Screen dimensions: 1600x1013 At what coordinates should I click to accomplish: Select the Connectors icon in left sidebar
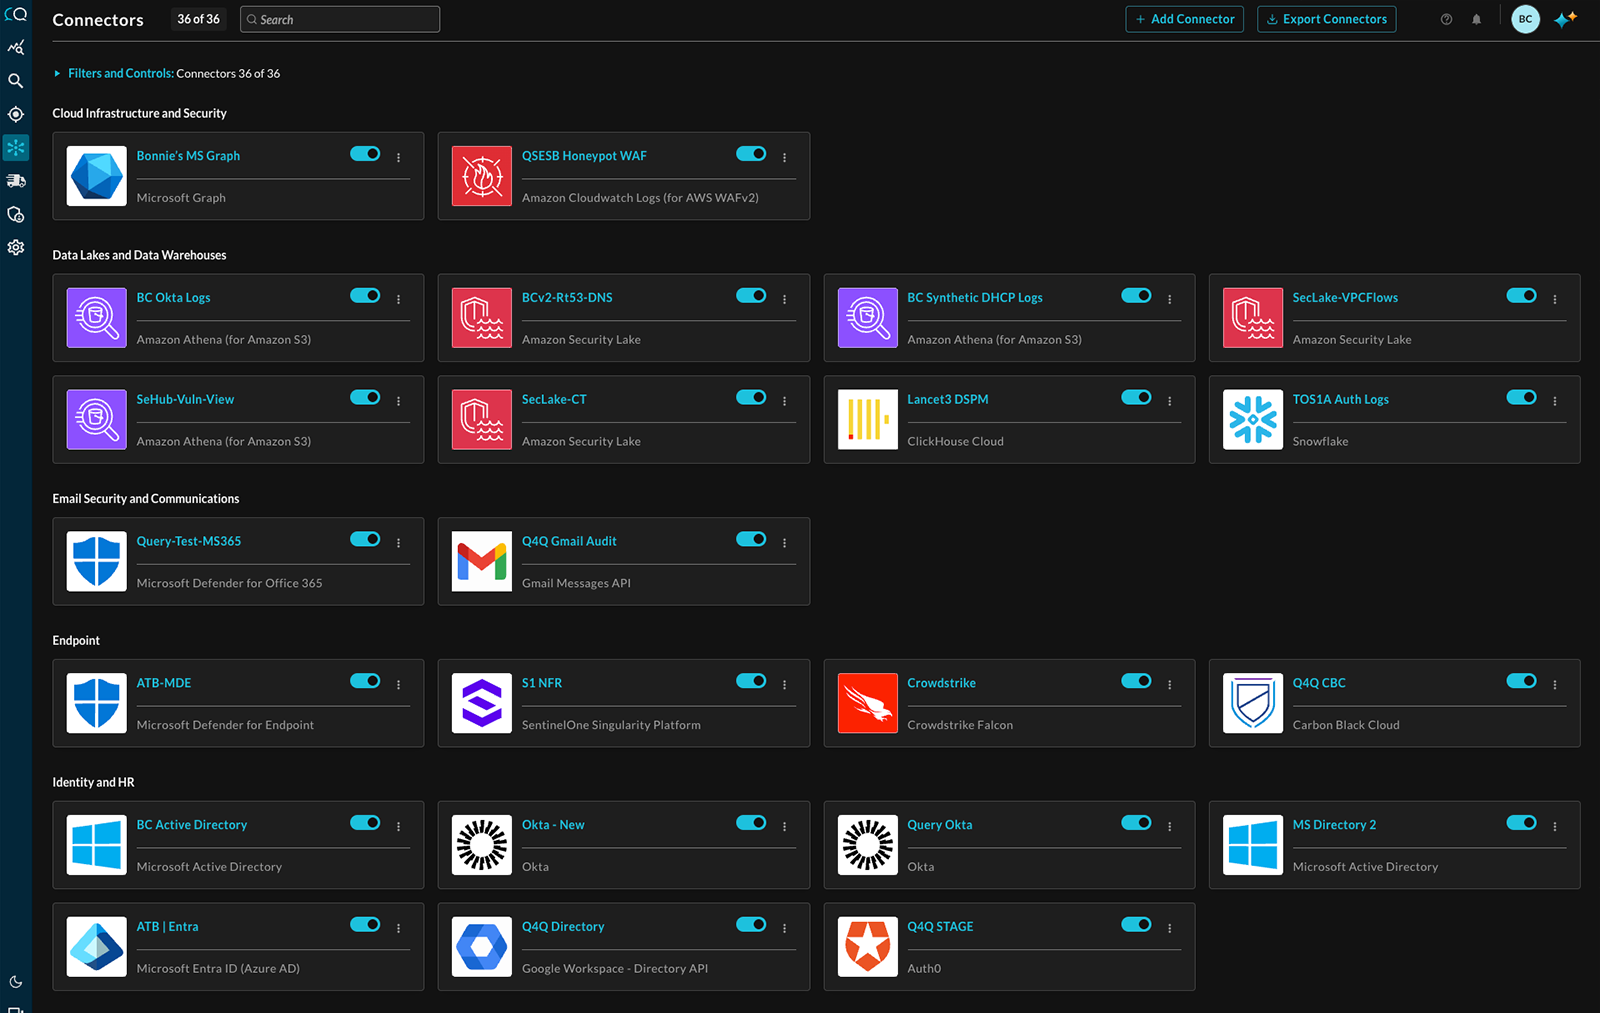15,148
